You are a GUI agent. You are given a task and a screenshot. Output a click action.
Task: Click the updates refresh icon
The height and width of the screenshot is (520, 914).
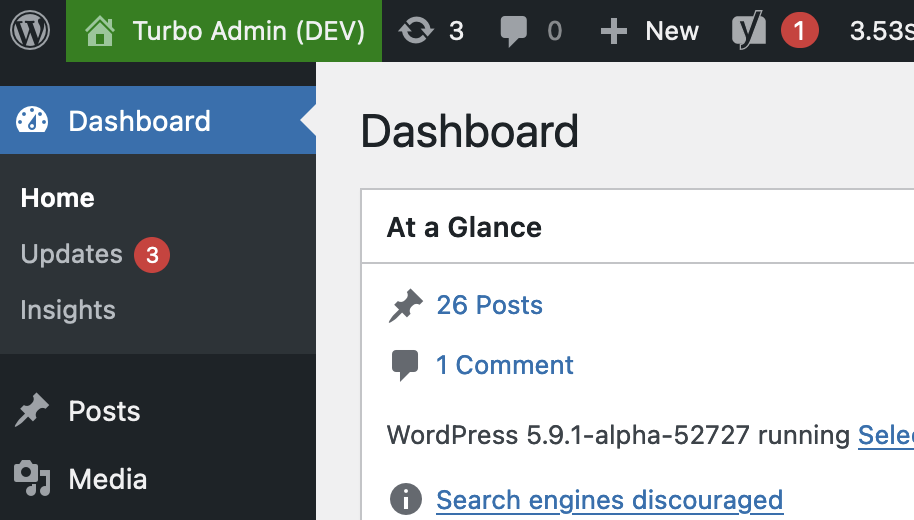coord(415,31)
